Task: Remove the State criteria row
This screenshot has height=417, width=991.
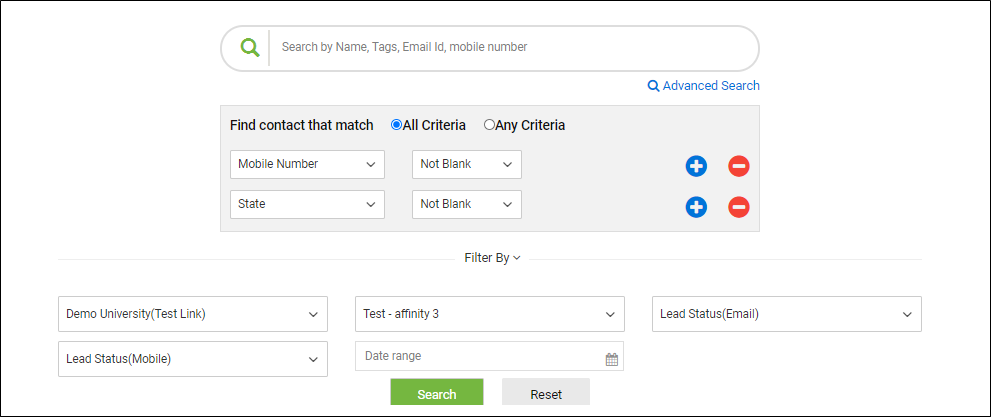Action: coord(738,207)
